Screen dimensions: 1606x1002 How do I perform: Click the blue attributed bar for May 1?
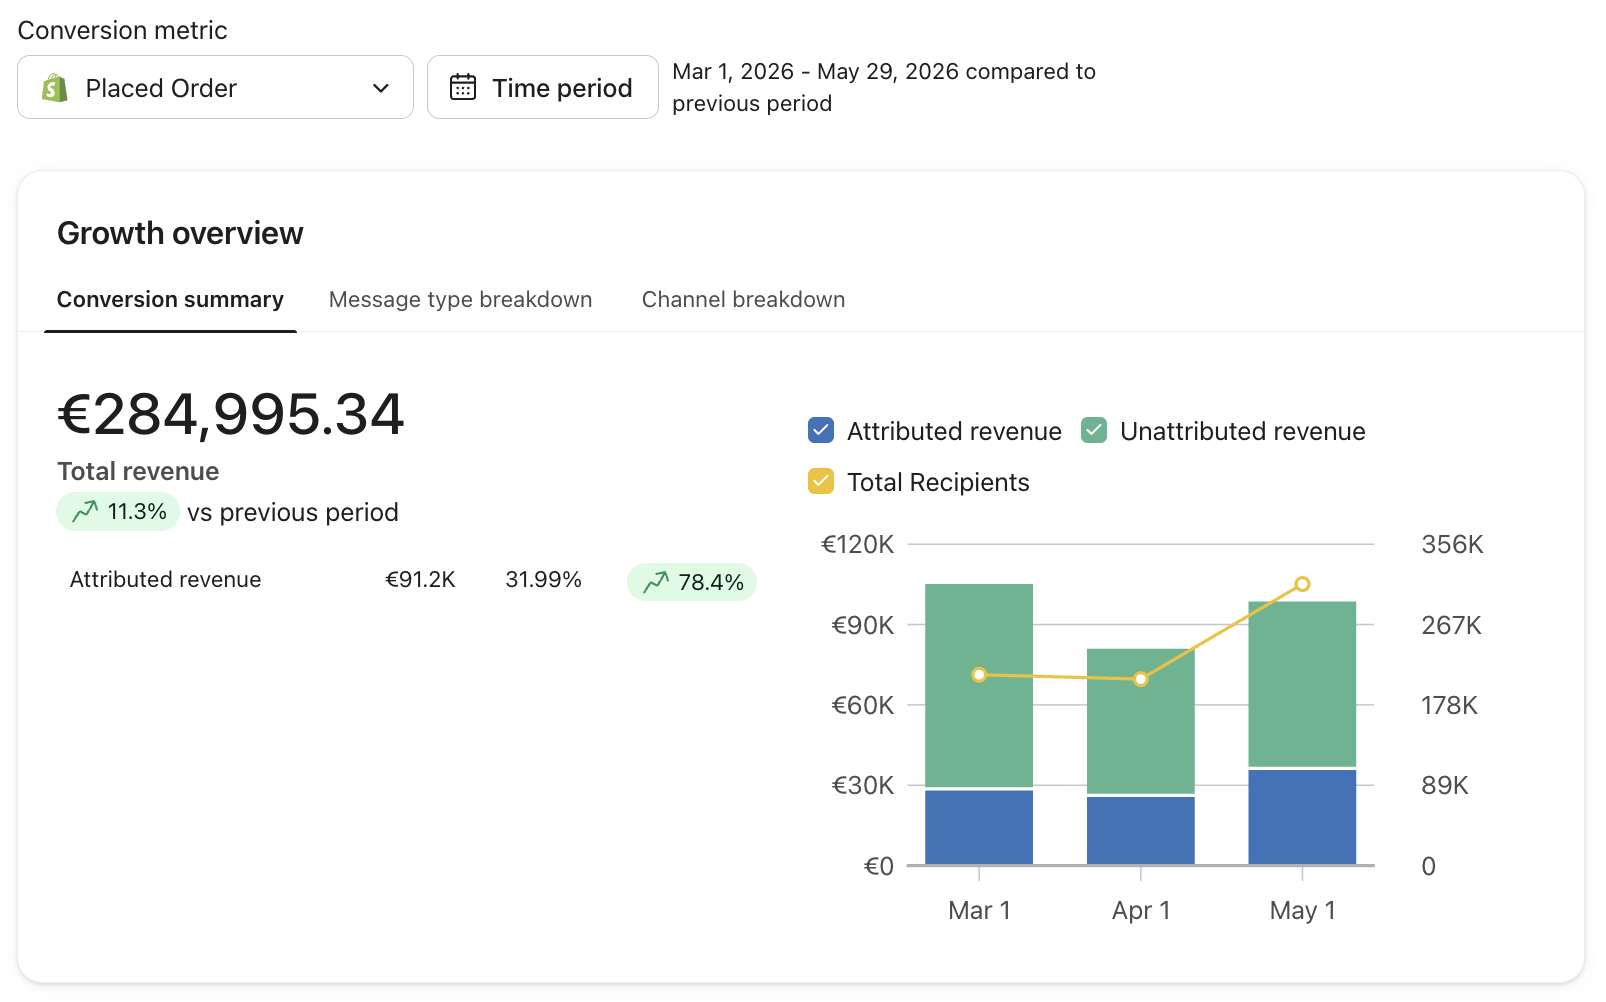click(1302, 817)
